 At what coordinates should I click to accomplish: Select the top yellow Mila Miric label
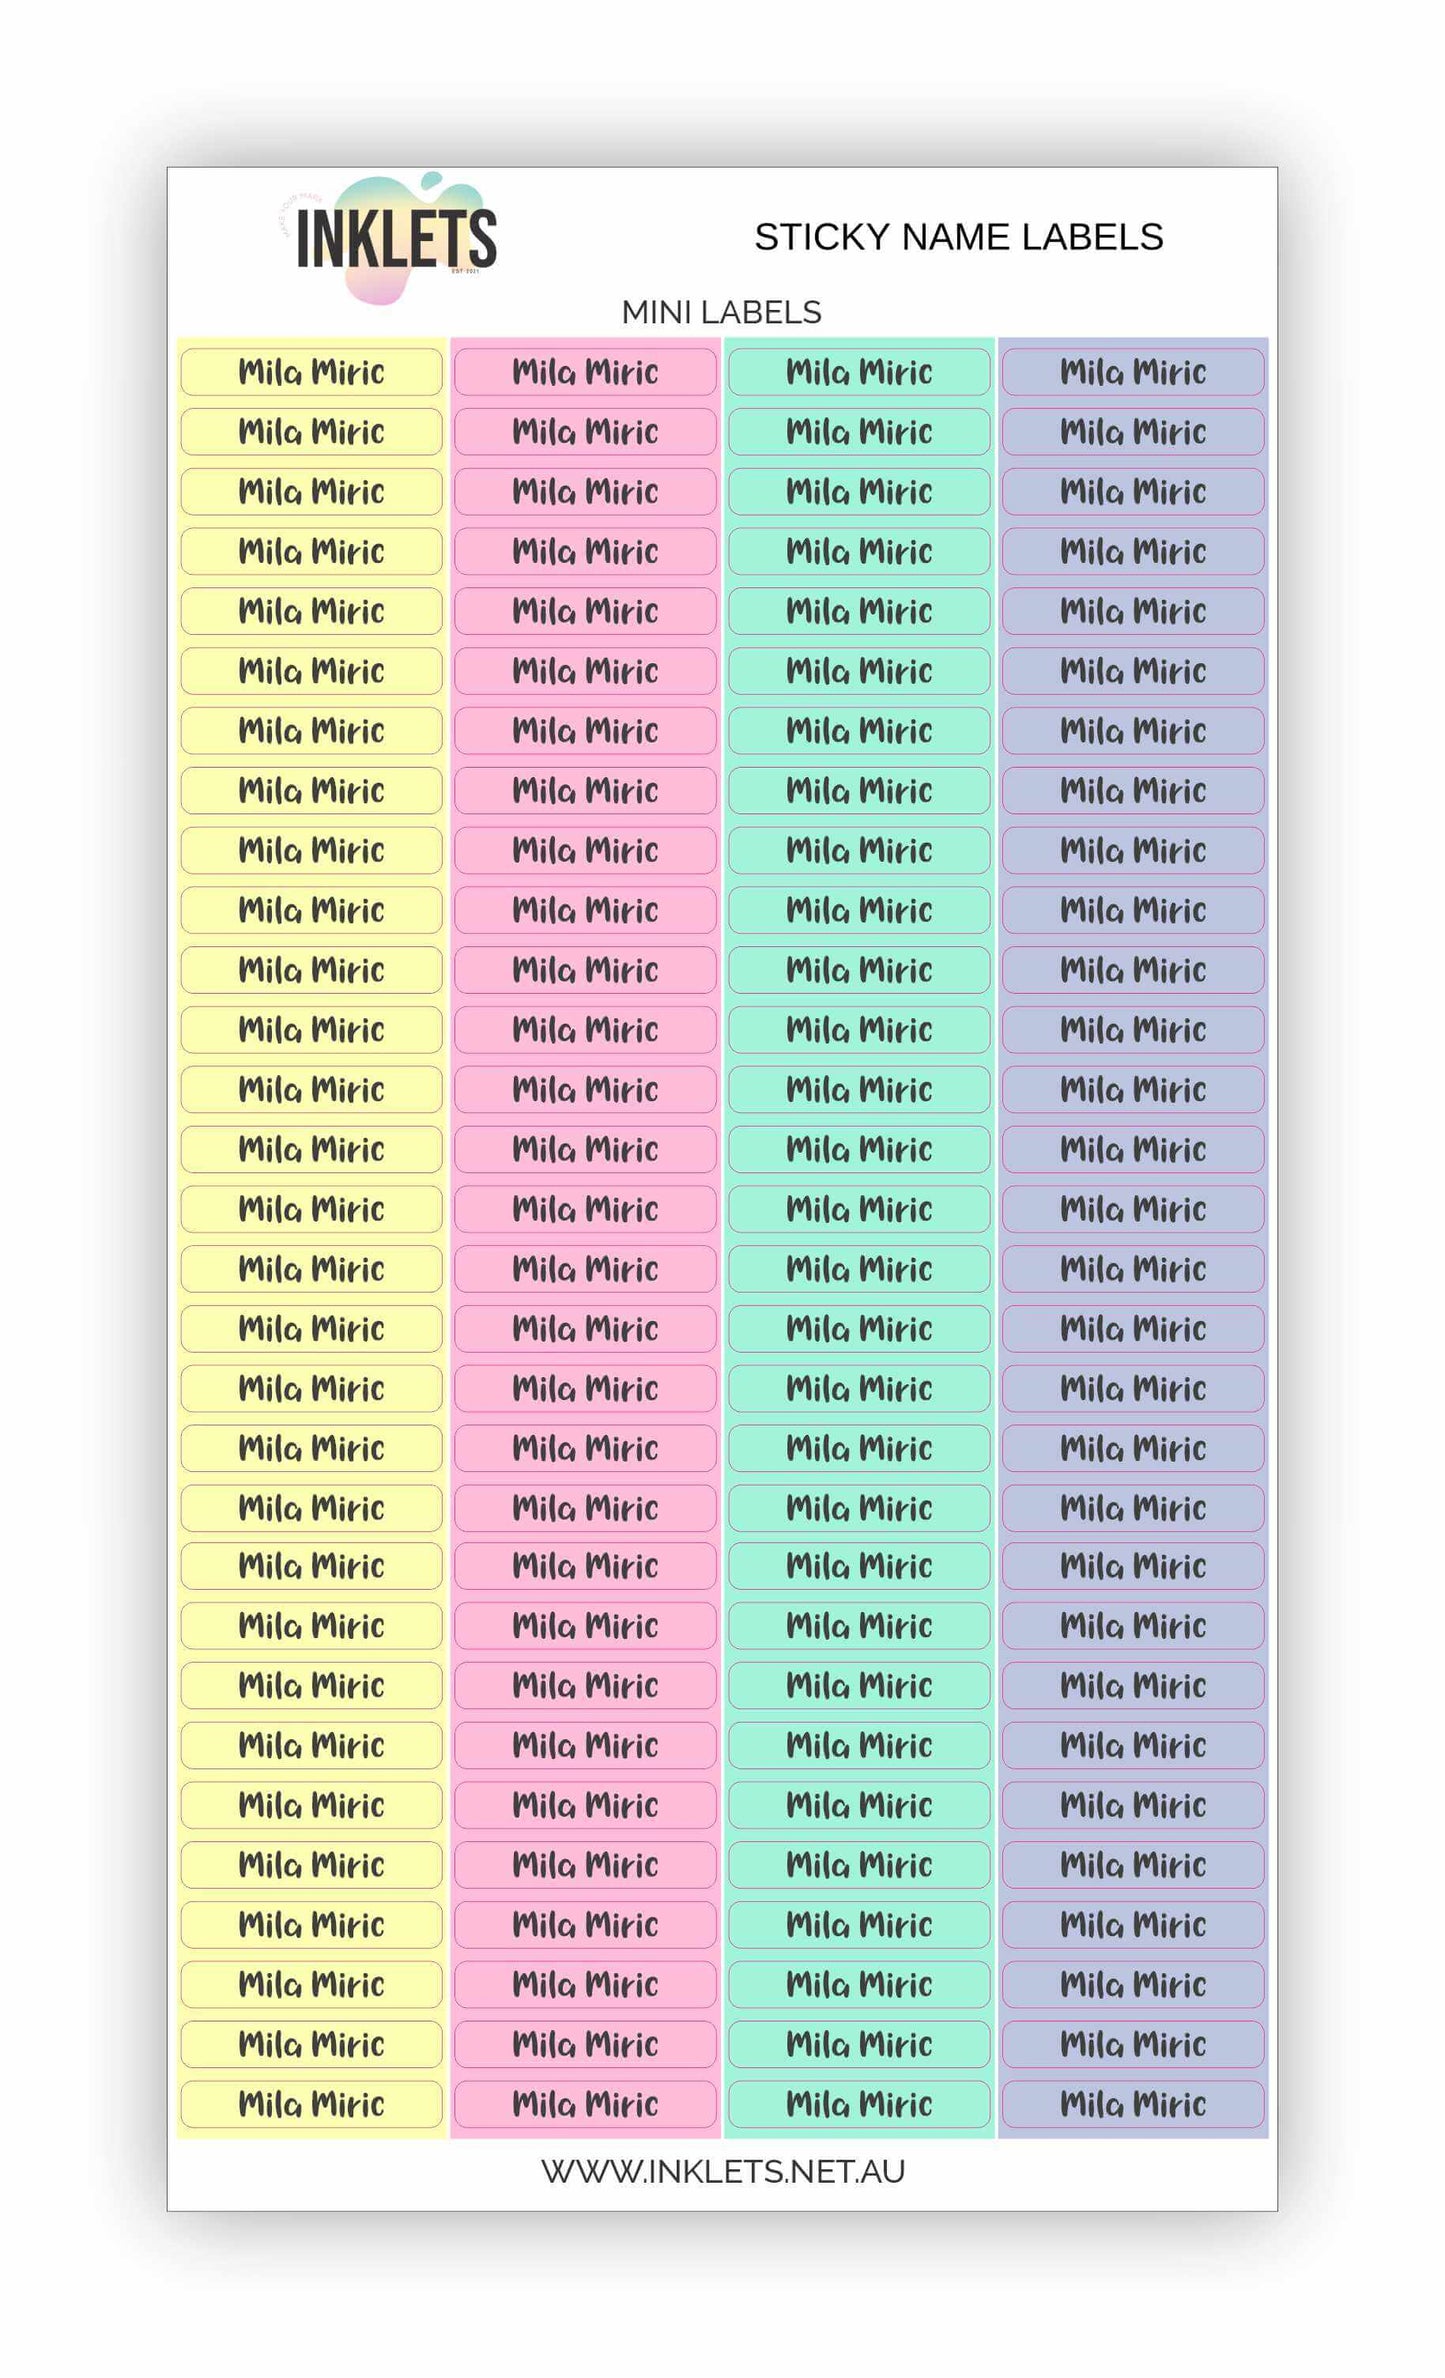click(311, 372)
